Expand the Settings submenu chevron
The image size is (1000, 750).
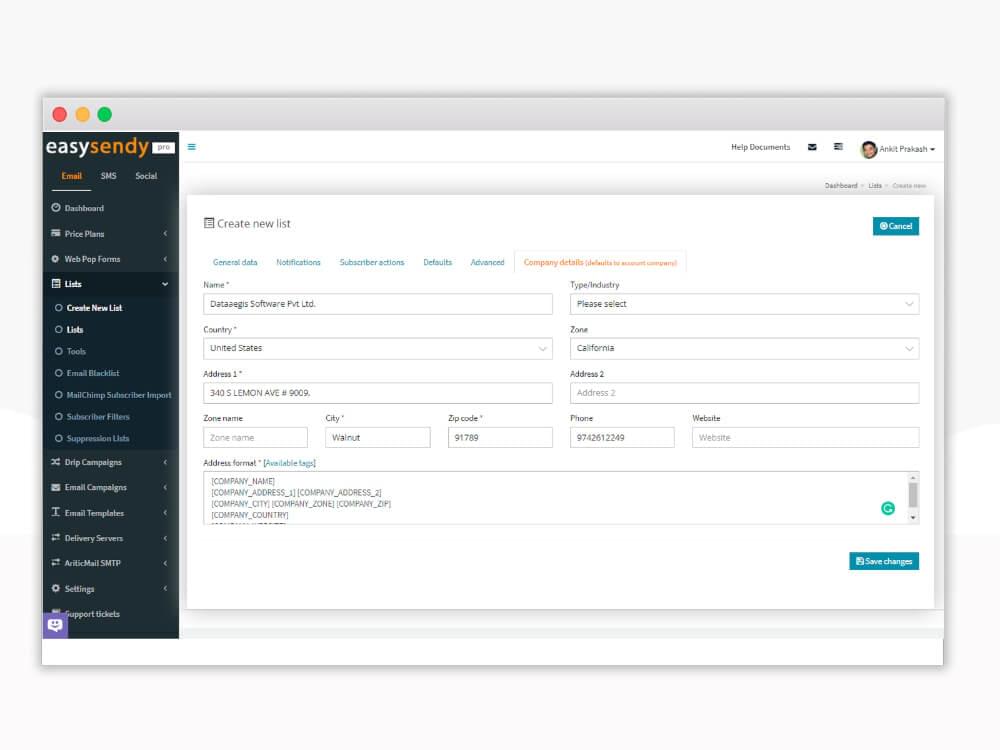click(165, 588)
